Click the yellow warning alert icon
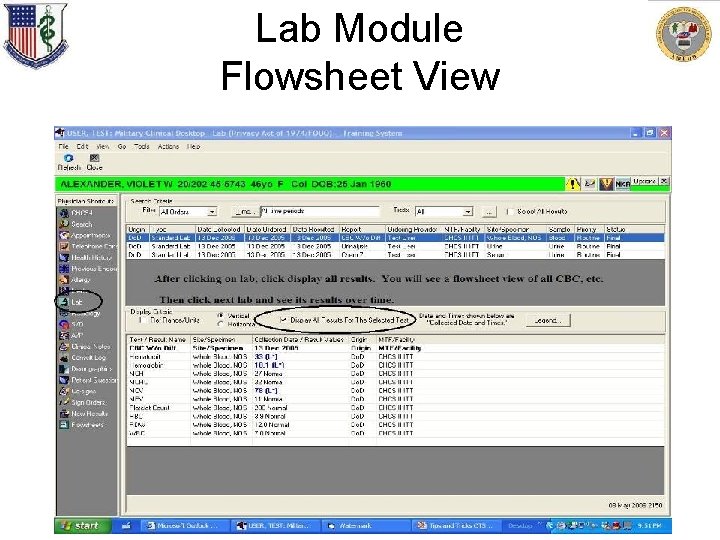This screenshot has height=540, width=720. pyautogui.click(x=573, y=184)
